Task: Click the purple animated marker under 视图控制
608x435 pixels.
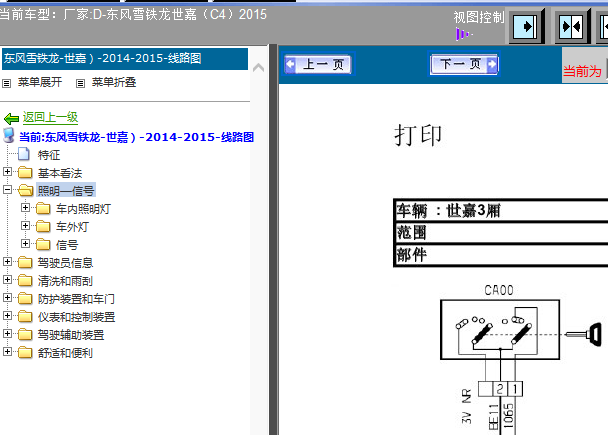Action: point(464,35)
